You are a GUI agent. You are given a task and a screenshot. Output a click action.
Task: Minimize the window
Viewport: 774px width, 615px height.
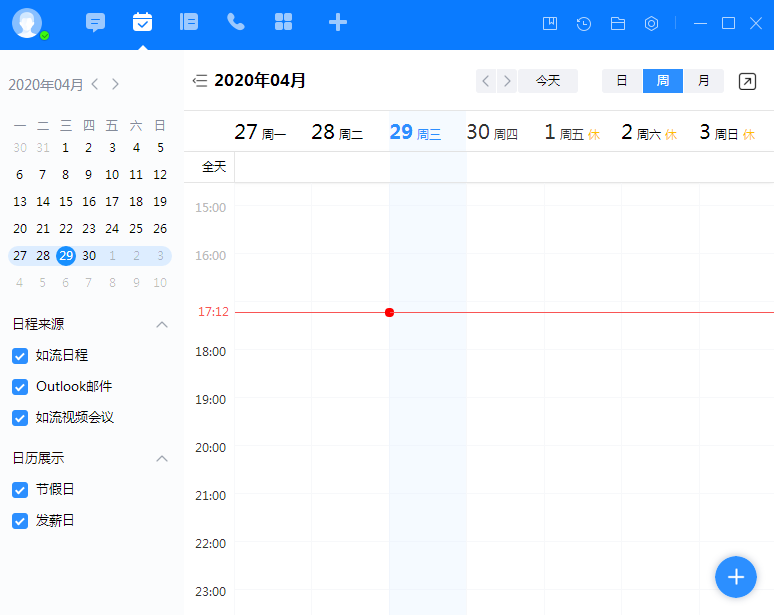(700, 23)
